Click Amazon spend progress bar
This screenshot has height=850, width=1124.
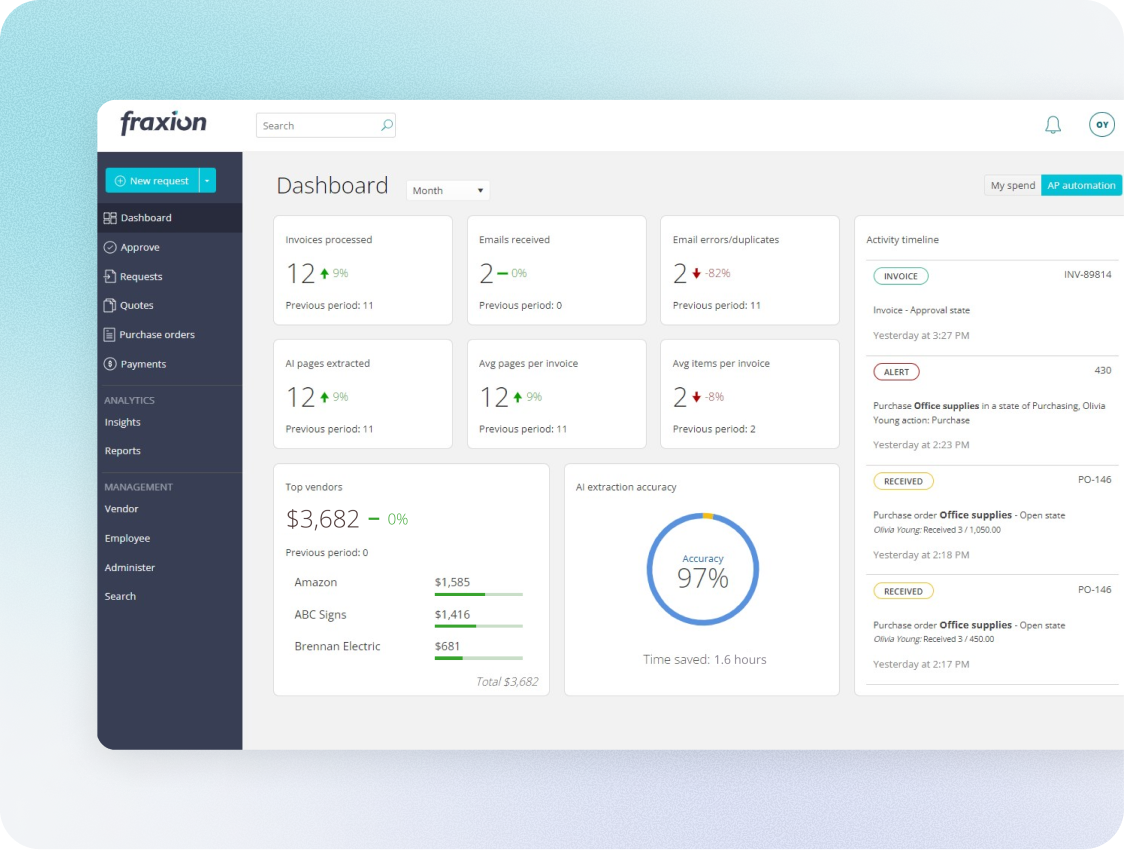pyautogui.click(x=479, y=594)
